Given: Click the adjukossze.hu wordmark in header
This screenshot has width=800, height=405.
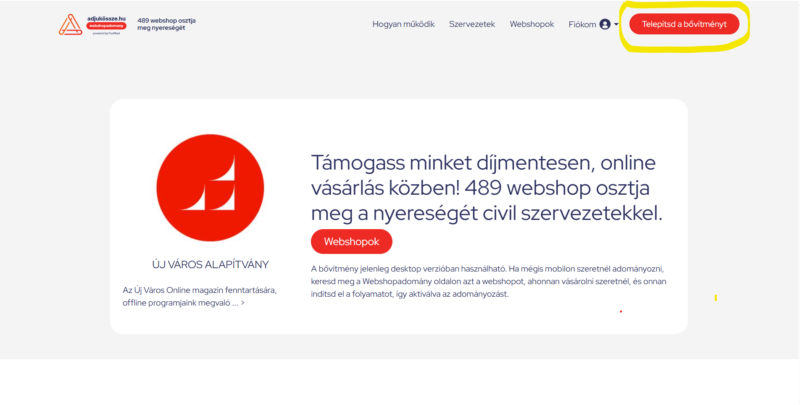Looking at the screenshot, I should (106, 18).
